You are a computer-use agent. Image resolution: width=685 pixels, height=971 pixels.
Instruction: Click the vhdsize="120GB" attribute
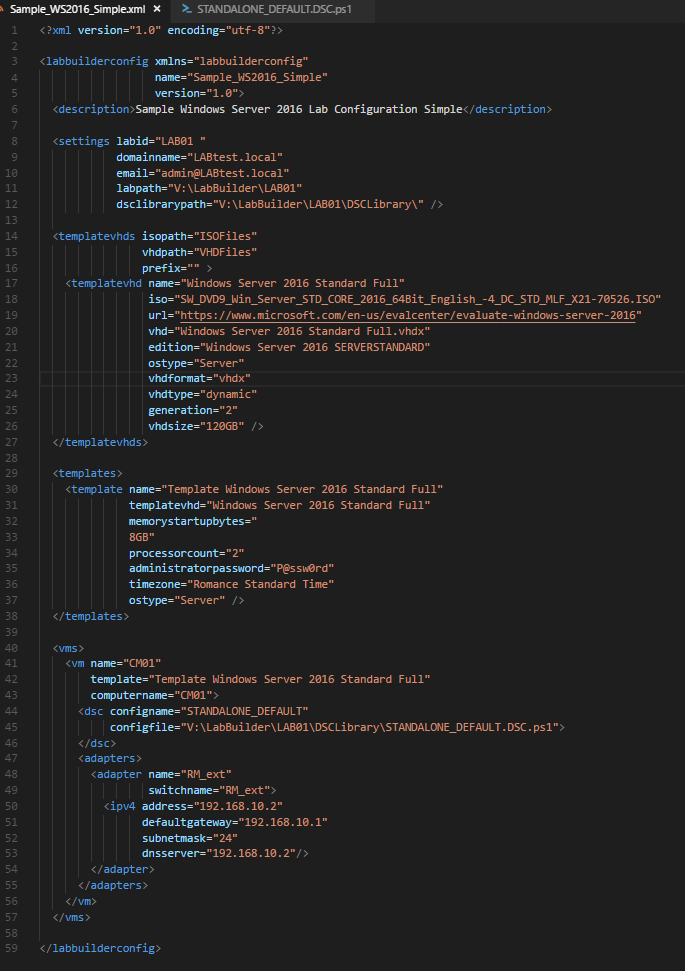[196, 427]
